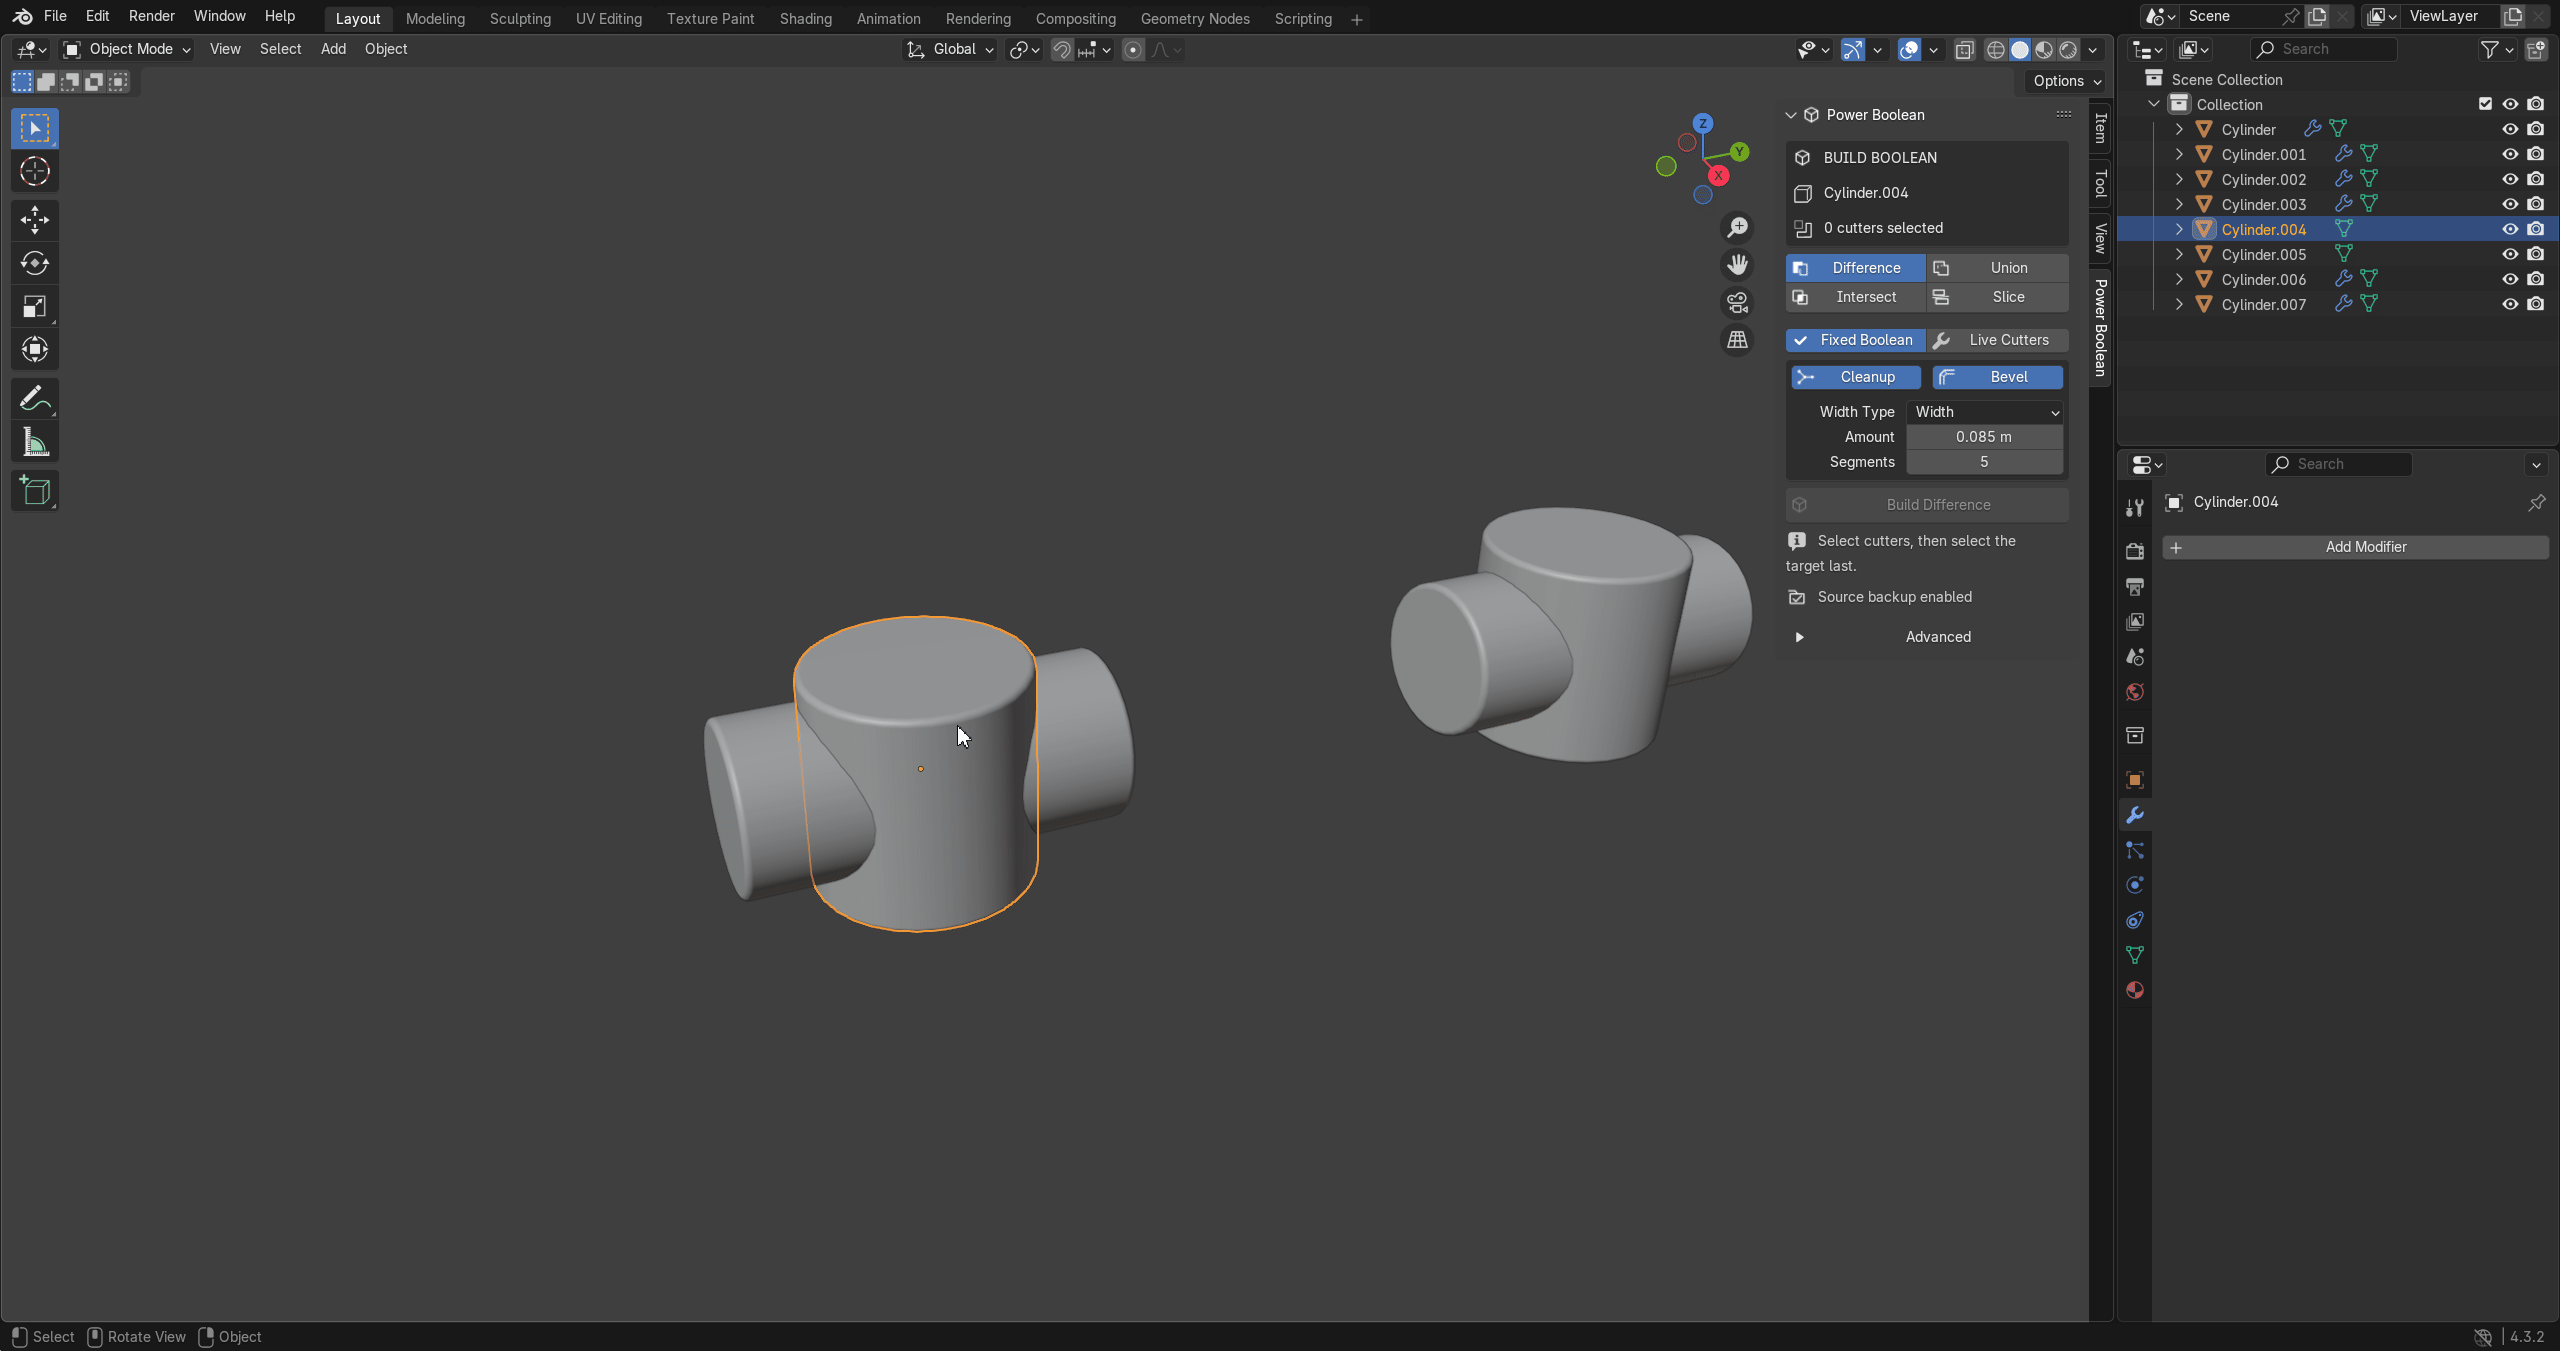Disable Cylinder.006 in renders camera icon
Image resolution: width=2560 pixels, height=1351 pixels.
pyautogui.click(x=2536, y=279)
